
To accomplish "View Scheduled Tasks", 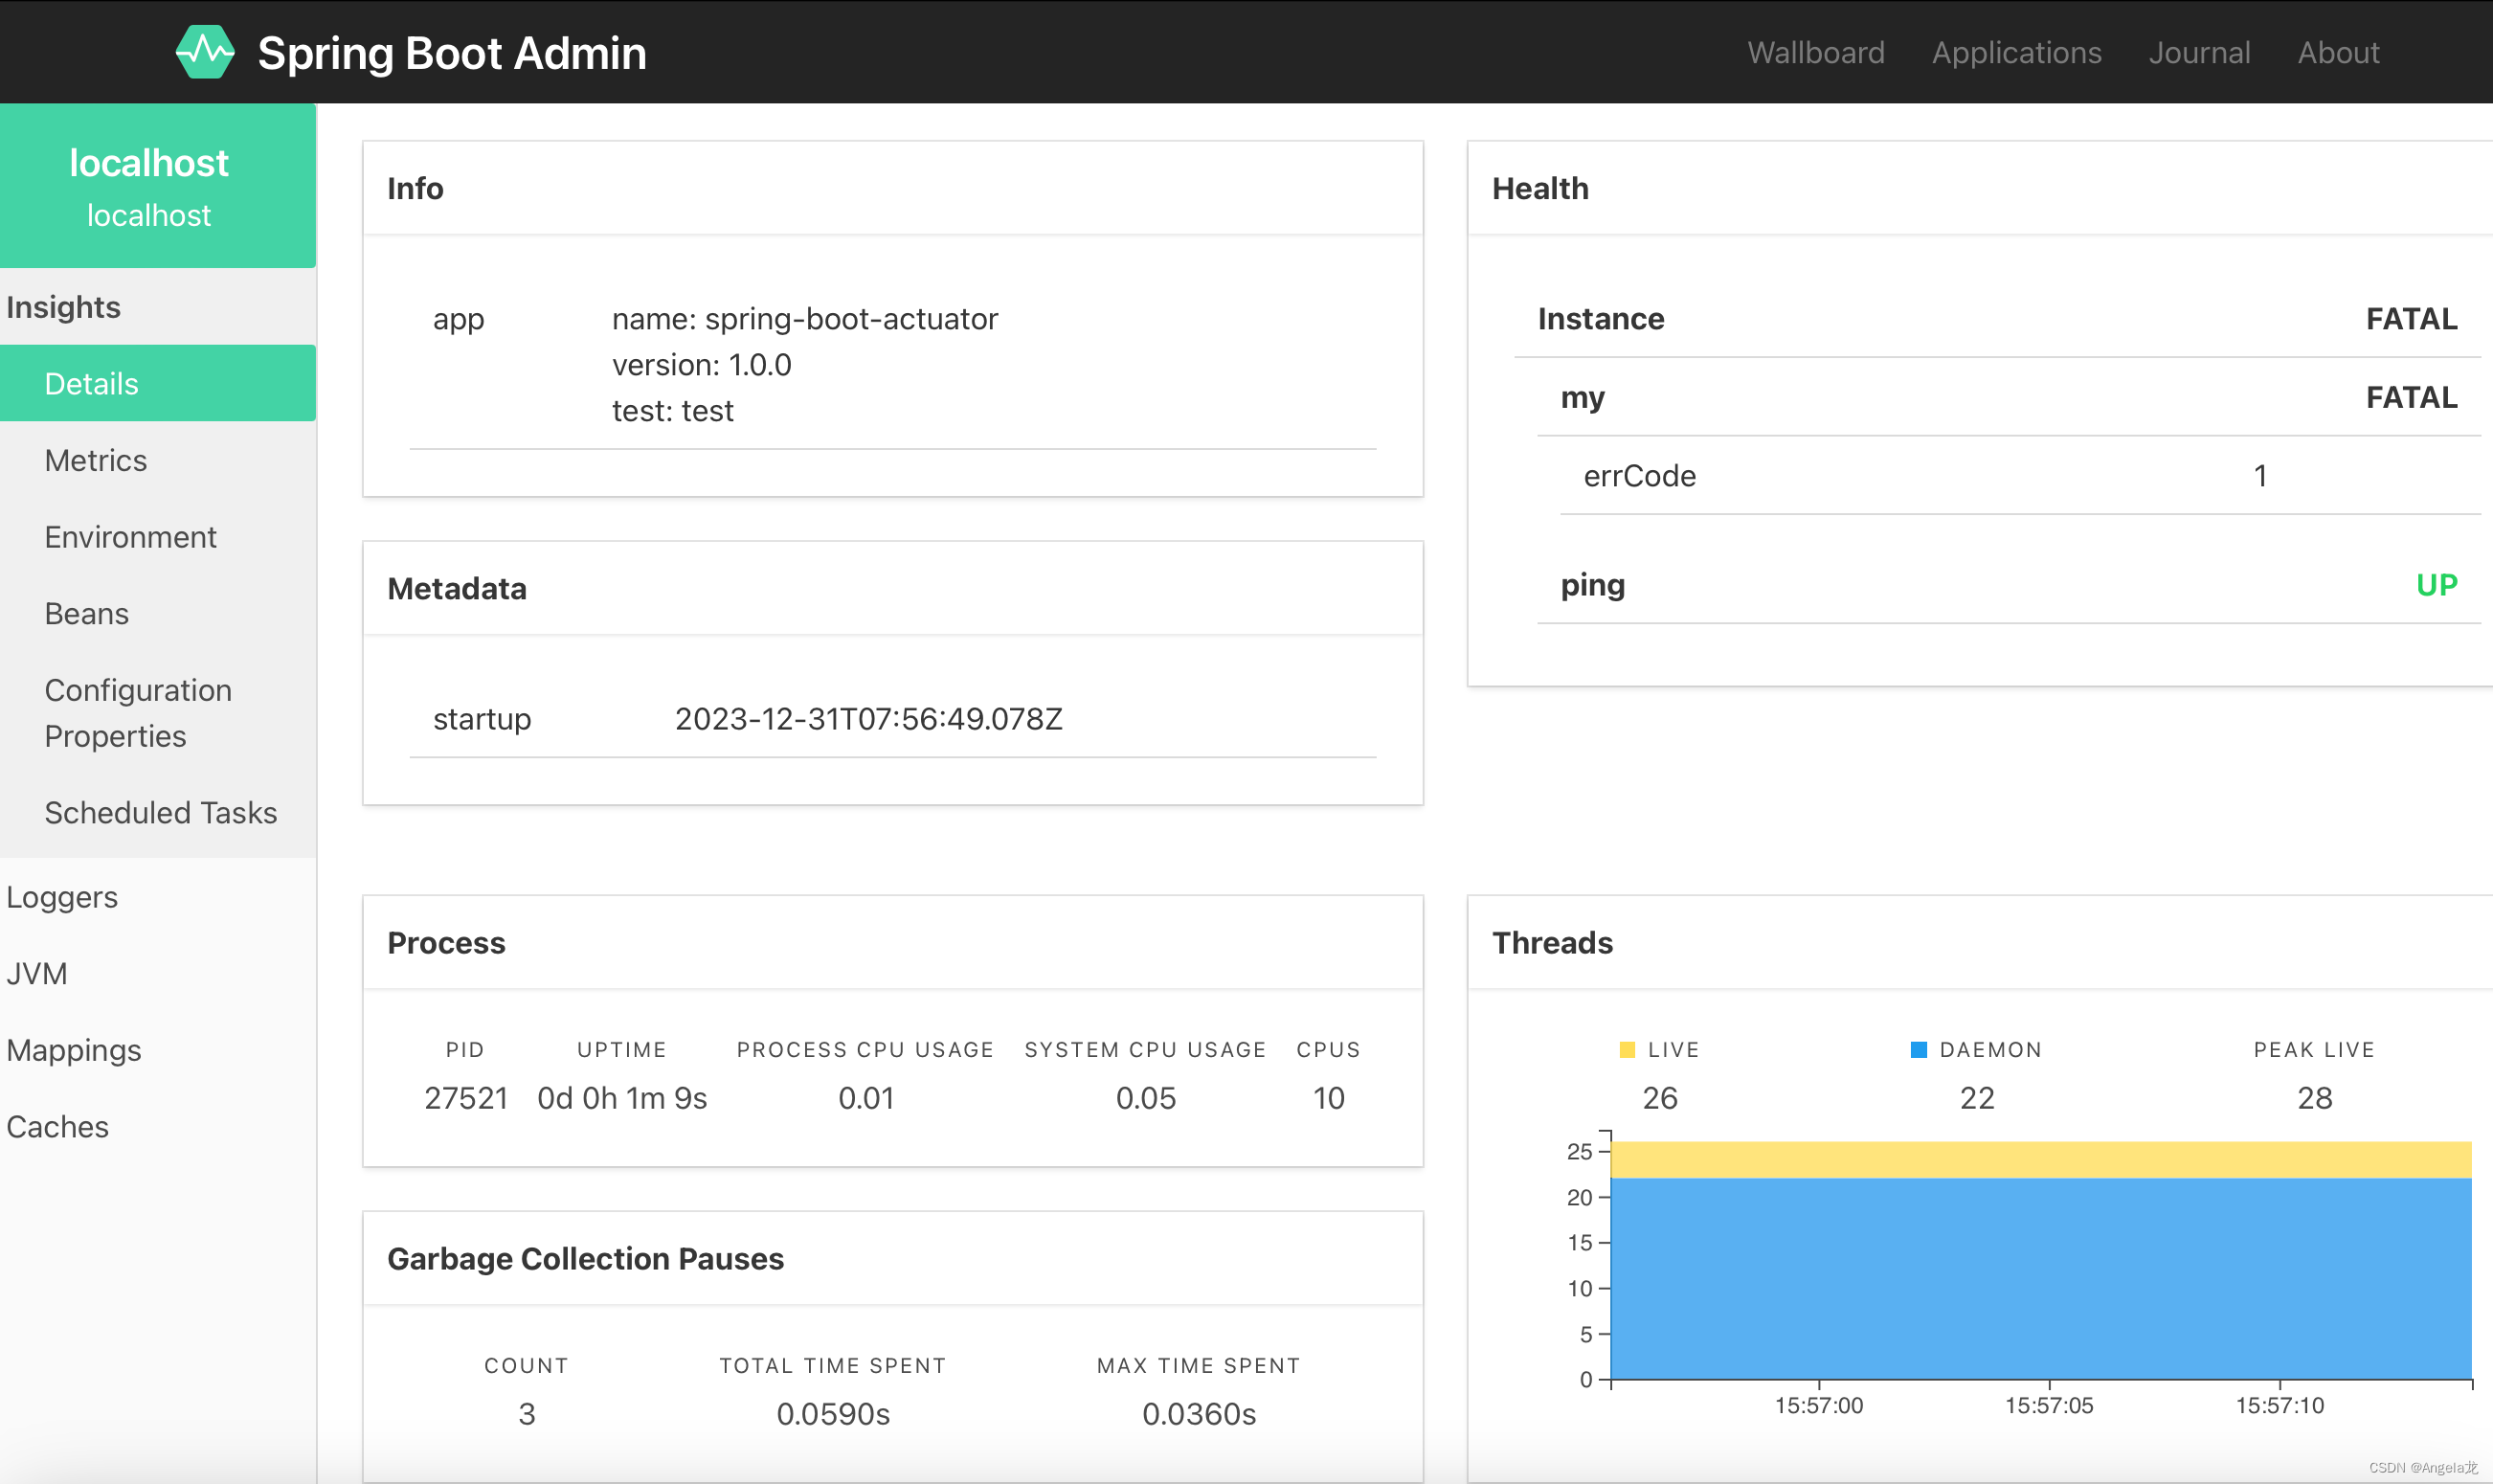I will (x=161, y=813).
